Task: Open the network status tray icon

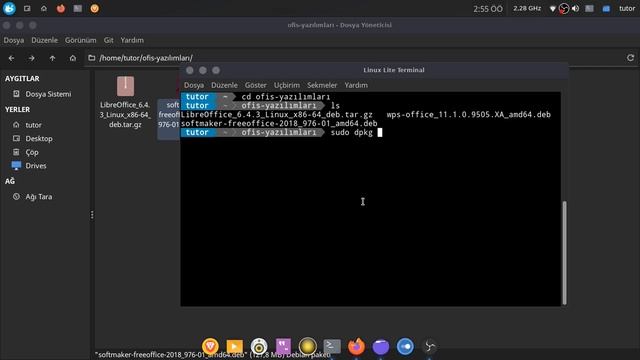Action: pyautogui.click(x=553, y=9)
